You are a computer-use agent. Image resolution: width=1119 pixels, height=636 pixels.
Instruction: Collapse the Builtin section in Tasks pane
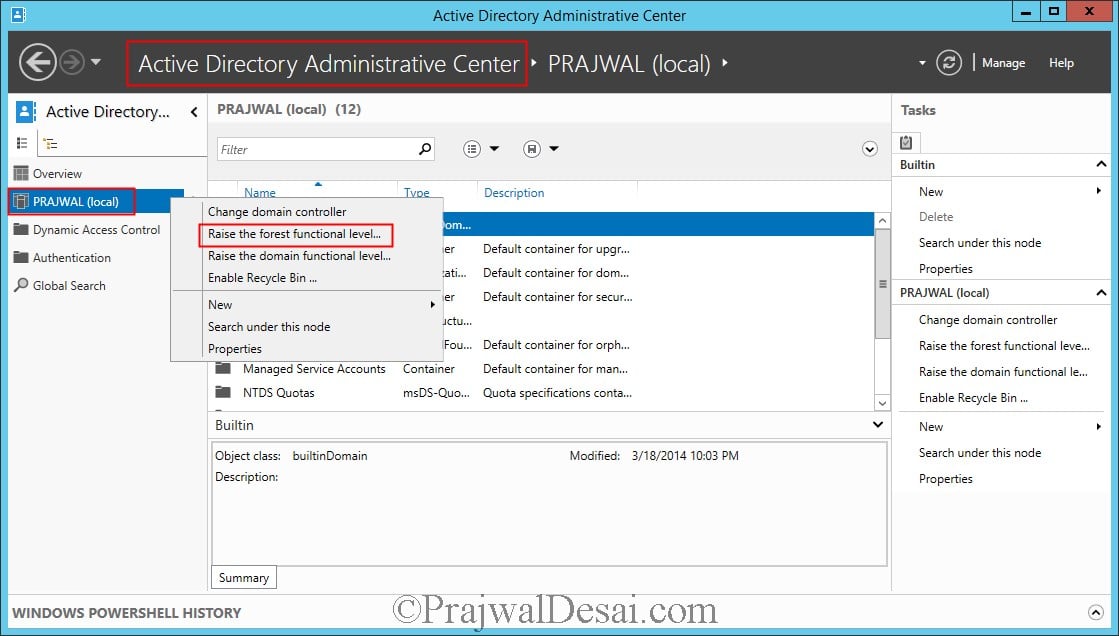click(1101, 164)
